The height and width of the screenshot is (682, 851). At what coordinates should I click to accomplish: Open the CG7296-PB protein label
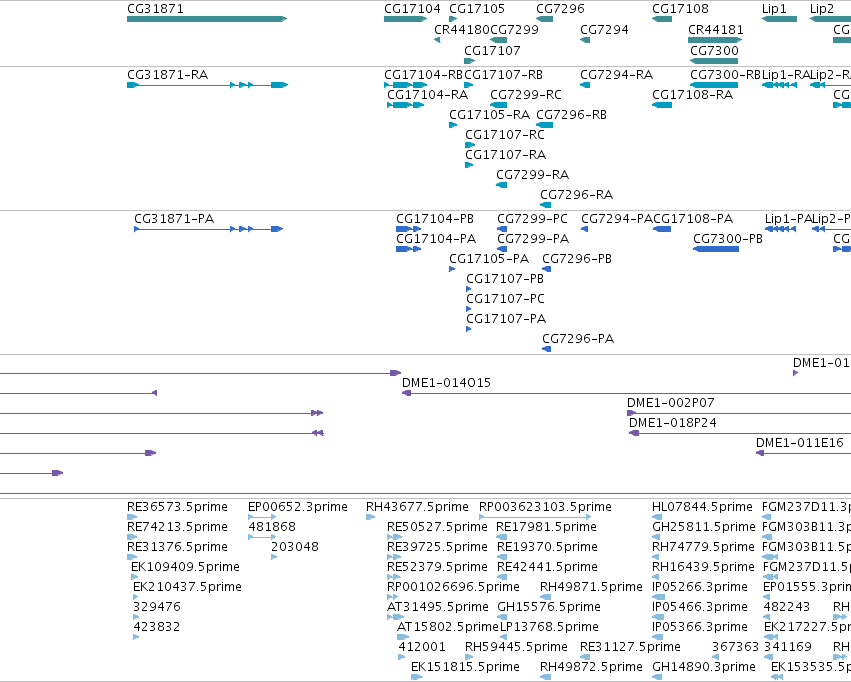(x=577, y=259)
